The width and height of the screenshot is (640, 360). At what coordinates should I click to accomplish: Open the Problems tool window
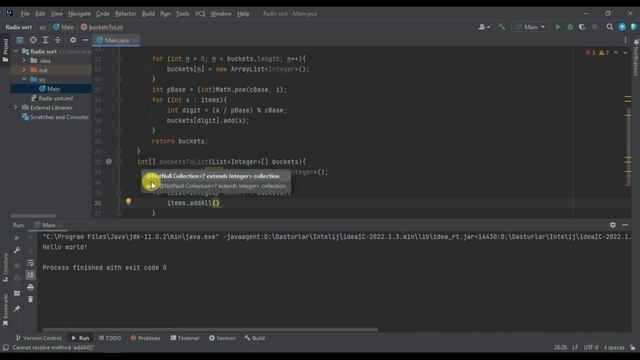[145, 338]
